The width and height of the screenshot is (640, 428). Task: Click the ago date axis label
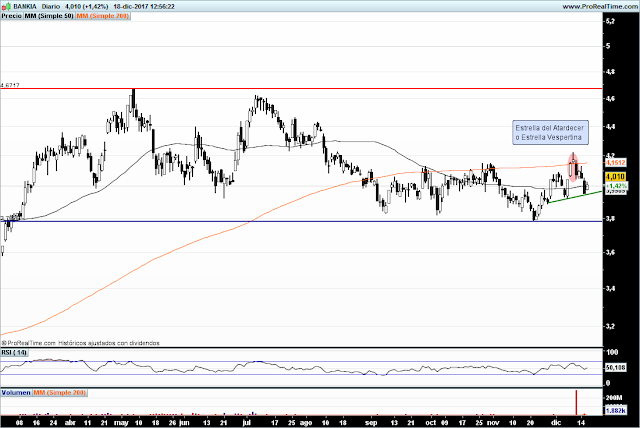coord(306,423)
